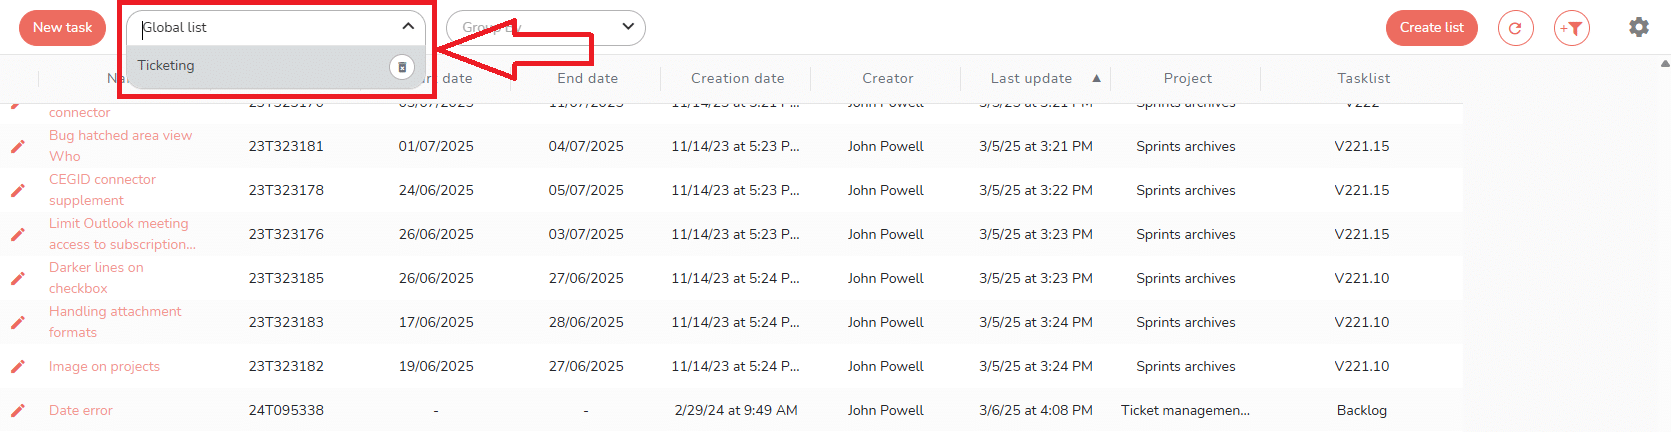Screen dimensions: 1671x432
Task: Toggle Last update sort arrow
Action: click(x=1096, y=78)
